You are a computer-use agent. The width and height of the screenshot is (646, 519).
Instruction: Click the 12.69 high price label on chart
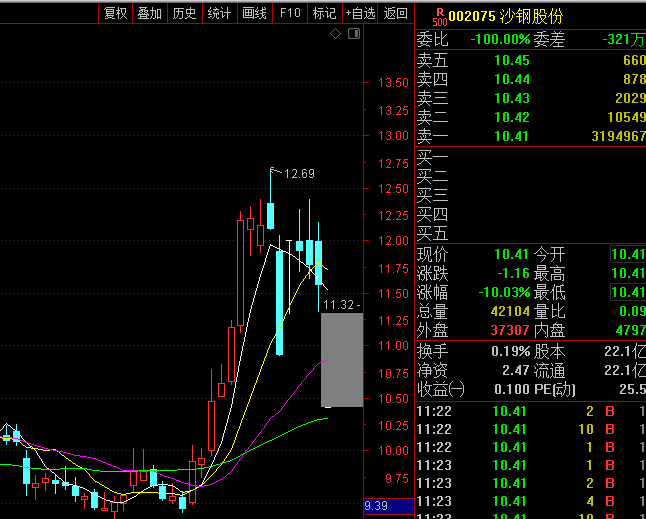[x=298, y=174]
